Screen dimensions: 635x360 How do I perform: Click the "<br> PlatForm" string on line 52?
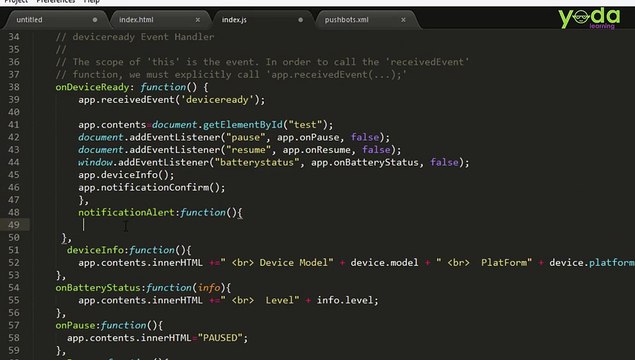[x=484, y=263]
